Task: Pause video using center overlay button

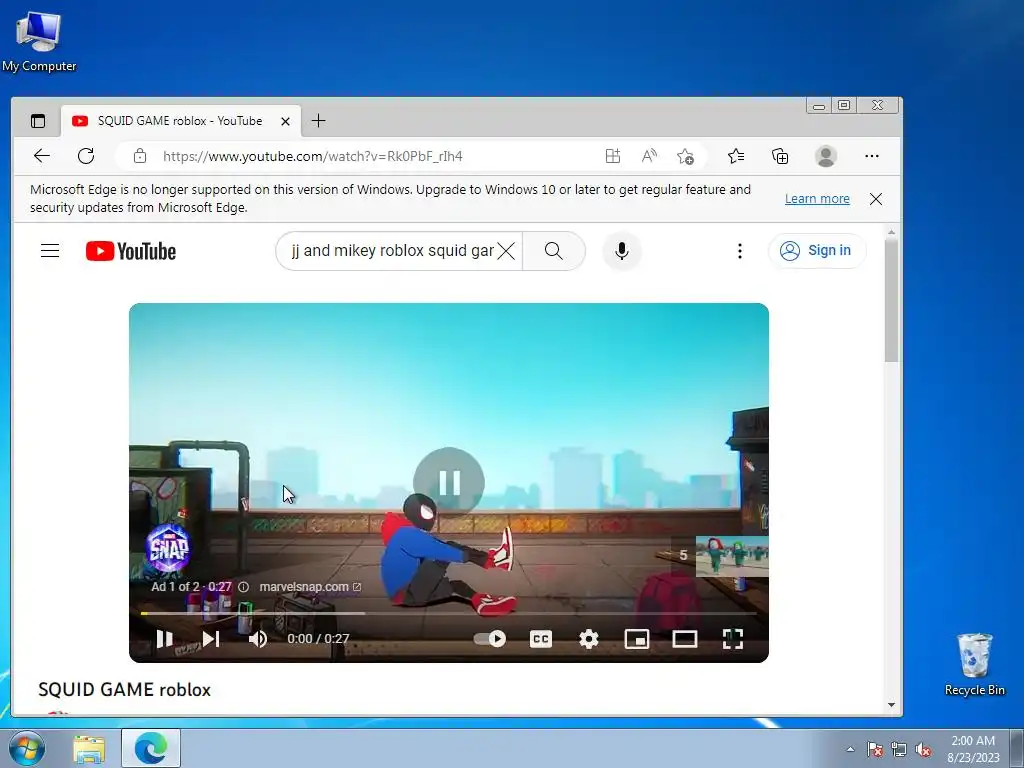Action: [449, 483]
